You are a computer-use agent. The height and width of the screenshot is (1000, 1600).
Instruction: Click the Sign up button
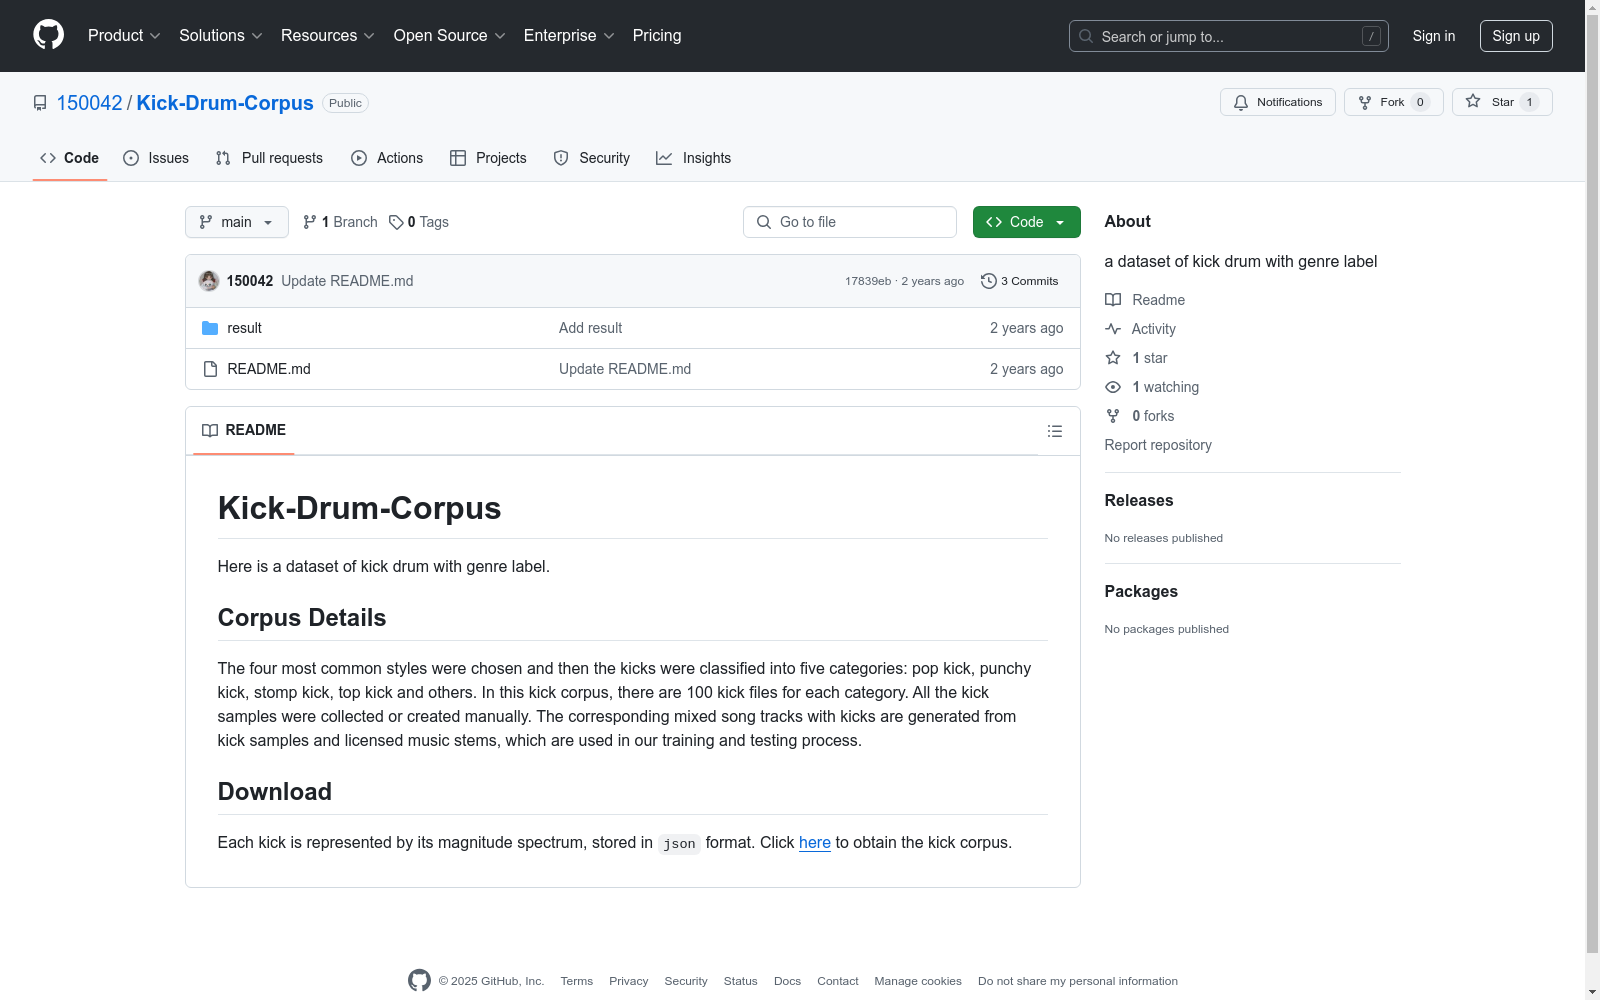click(1516, 36)
